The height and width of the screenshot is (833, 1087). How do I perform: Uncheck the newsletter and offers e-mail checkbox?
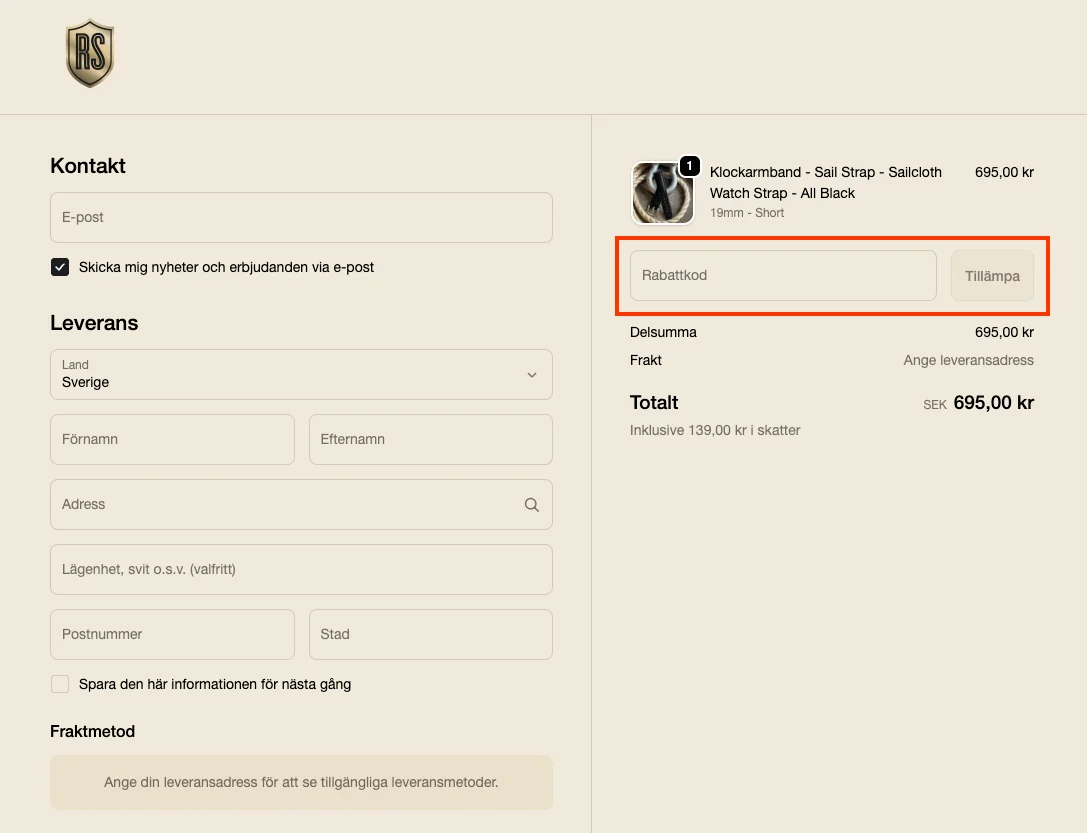coord(60,267)
